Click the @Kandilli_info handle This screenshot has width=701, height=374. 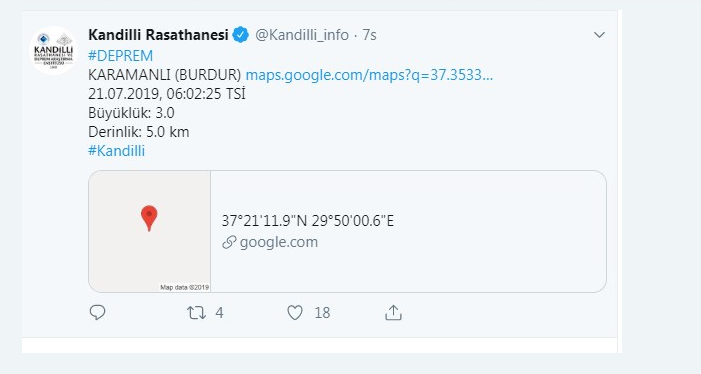tap(302, 35)
